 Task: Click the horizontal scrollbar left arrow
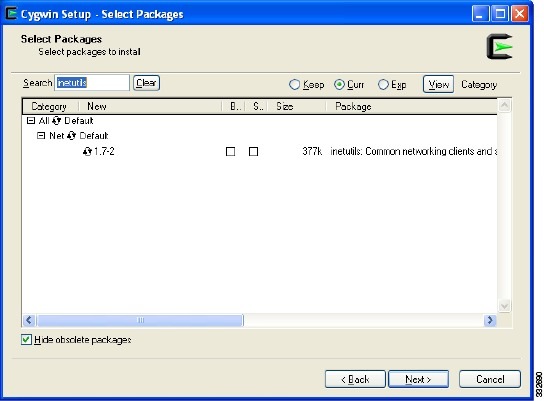point(29,320)
